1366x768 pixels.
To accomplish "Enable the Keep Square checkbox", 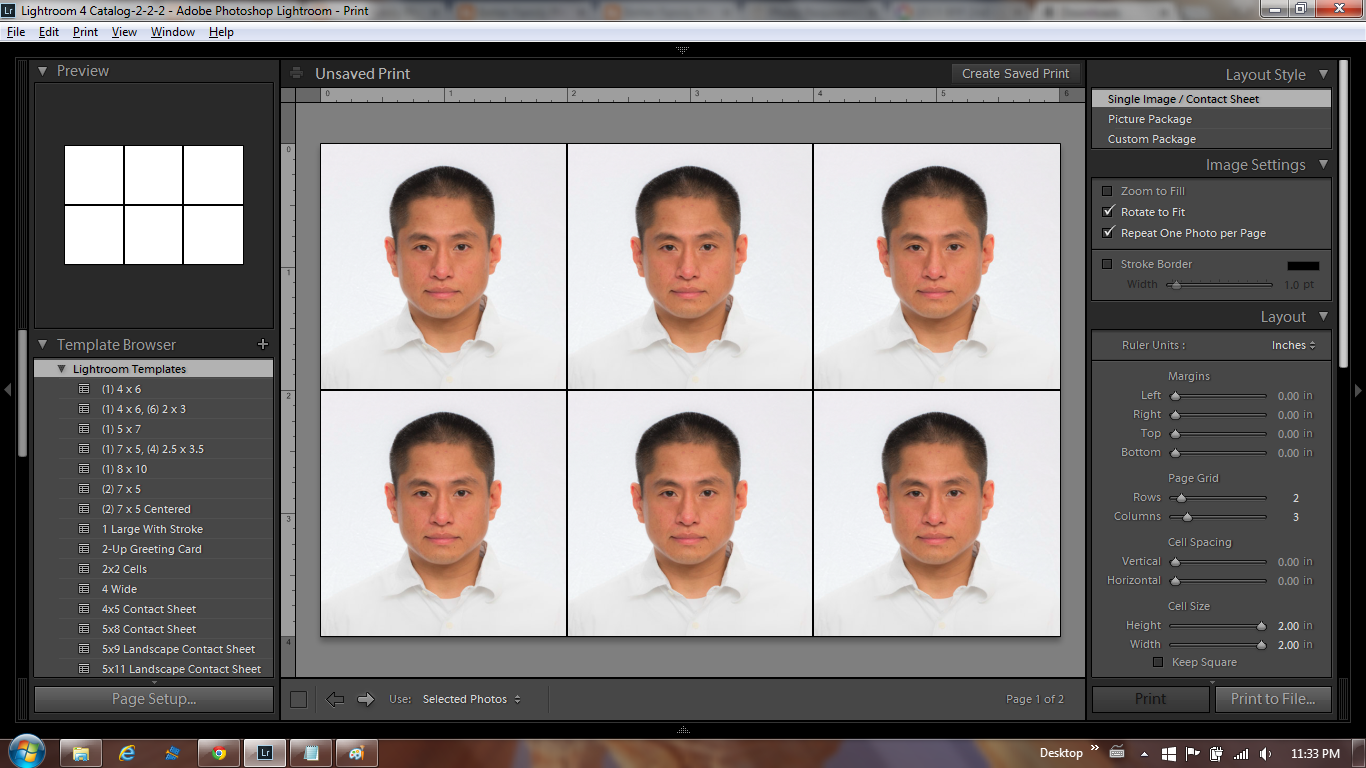I will tap(1158, 662).
